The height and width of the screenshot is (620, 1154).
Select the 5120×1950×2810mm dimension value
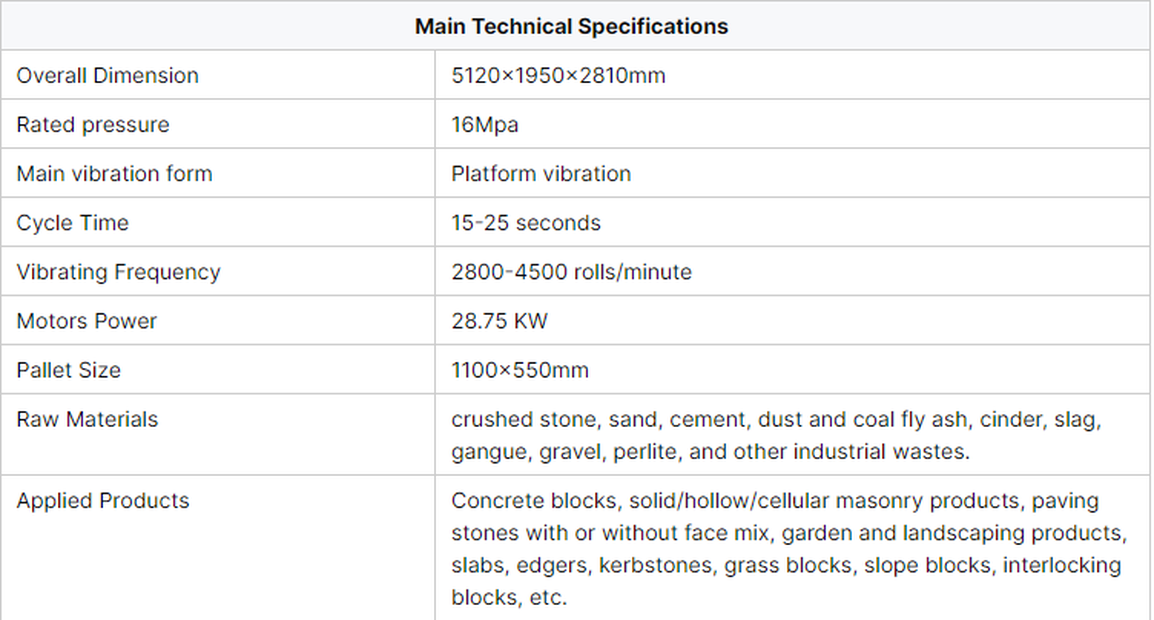point(558,76)
